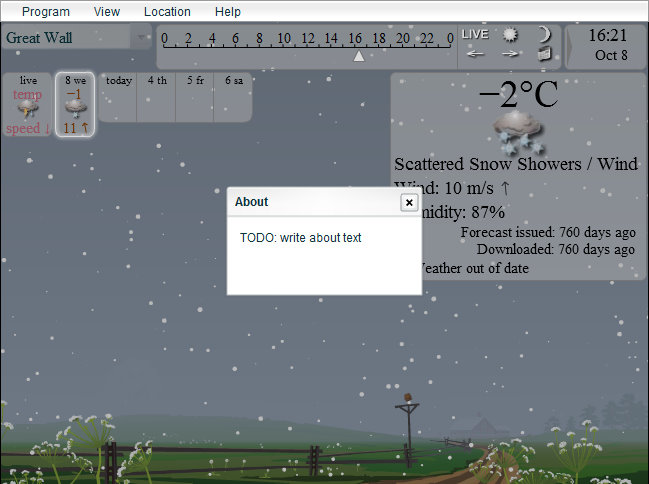Expand the Great Wall location dropdown

[141, 37]
